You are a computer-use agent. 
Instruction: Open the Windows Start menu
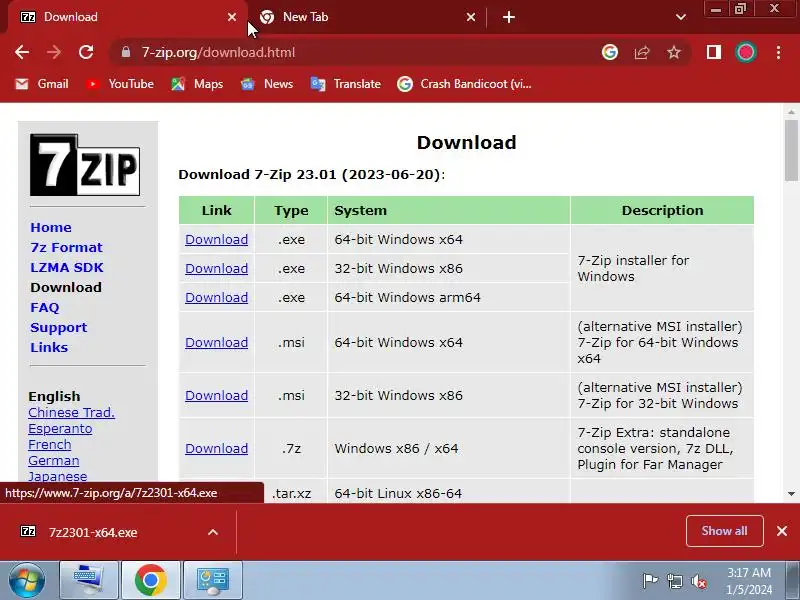tap(26, 580)
